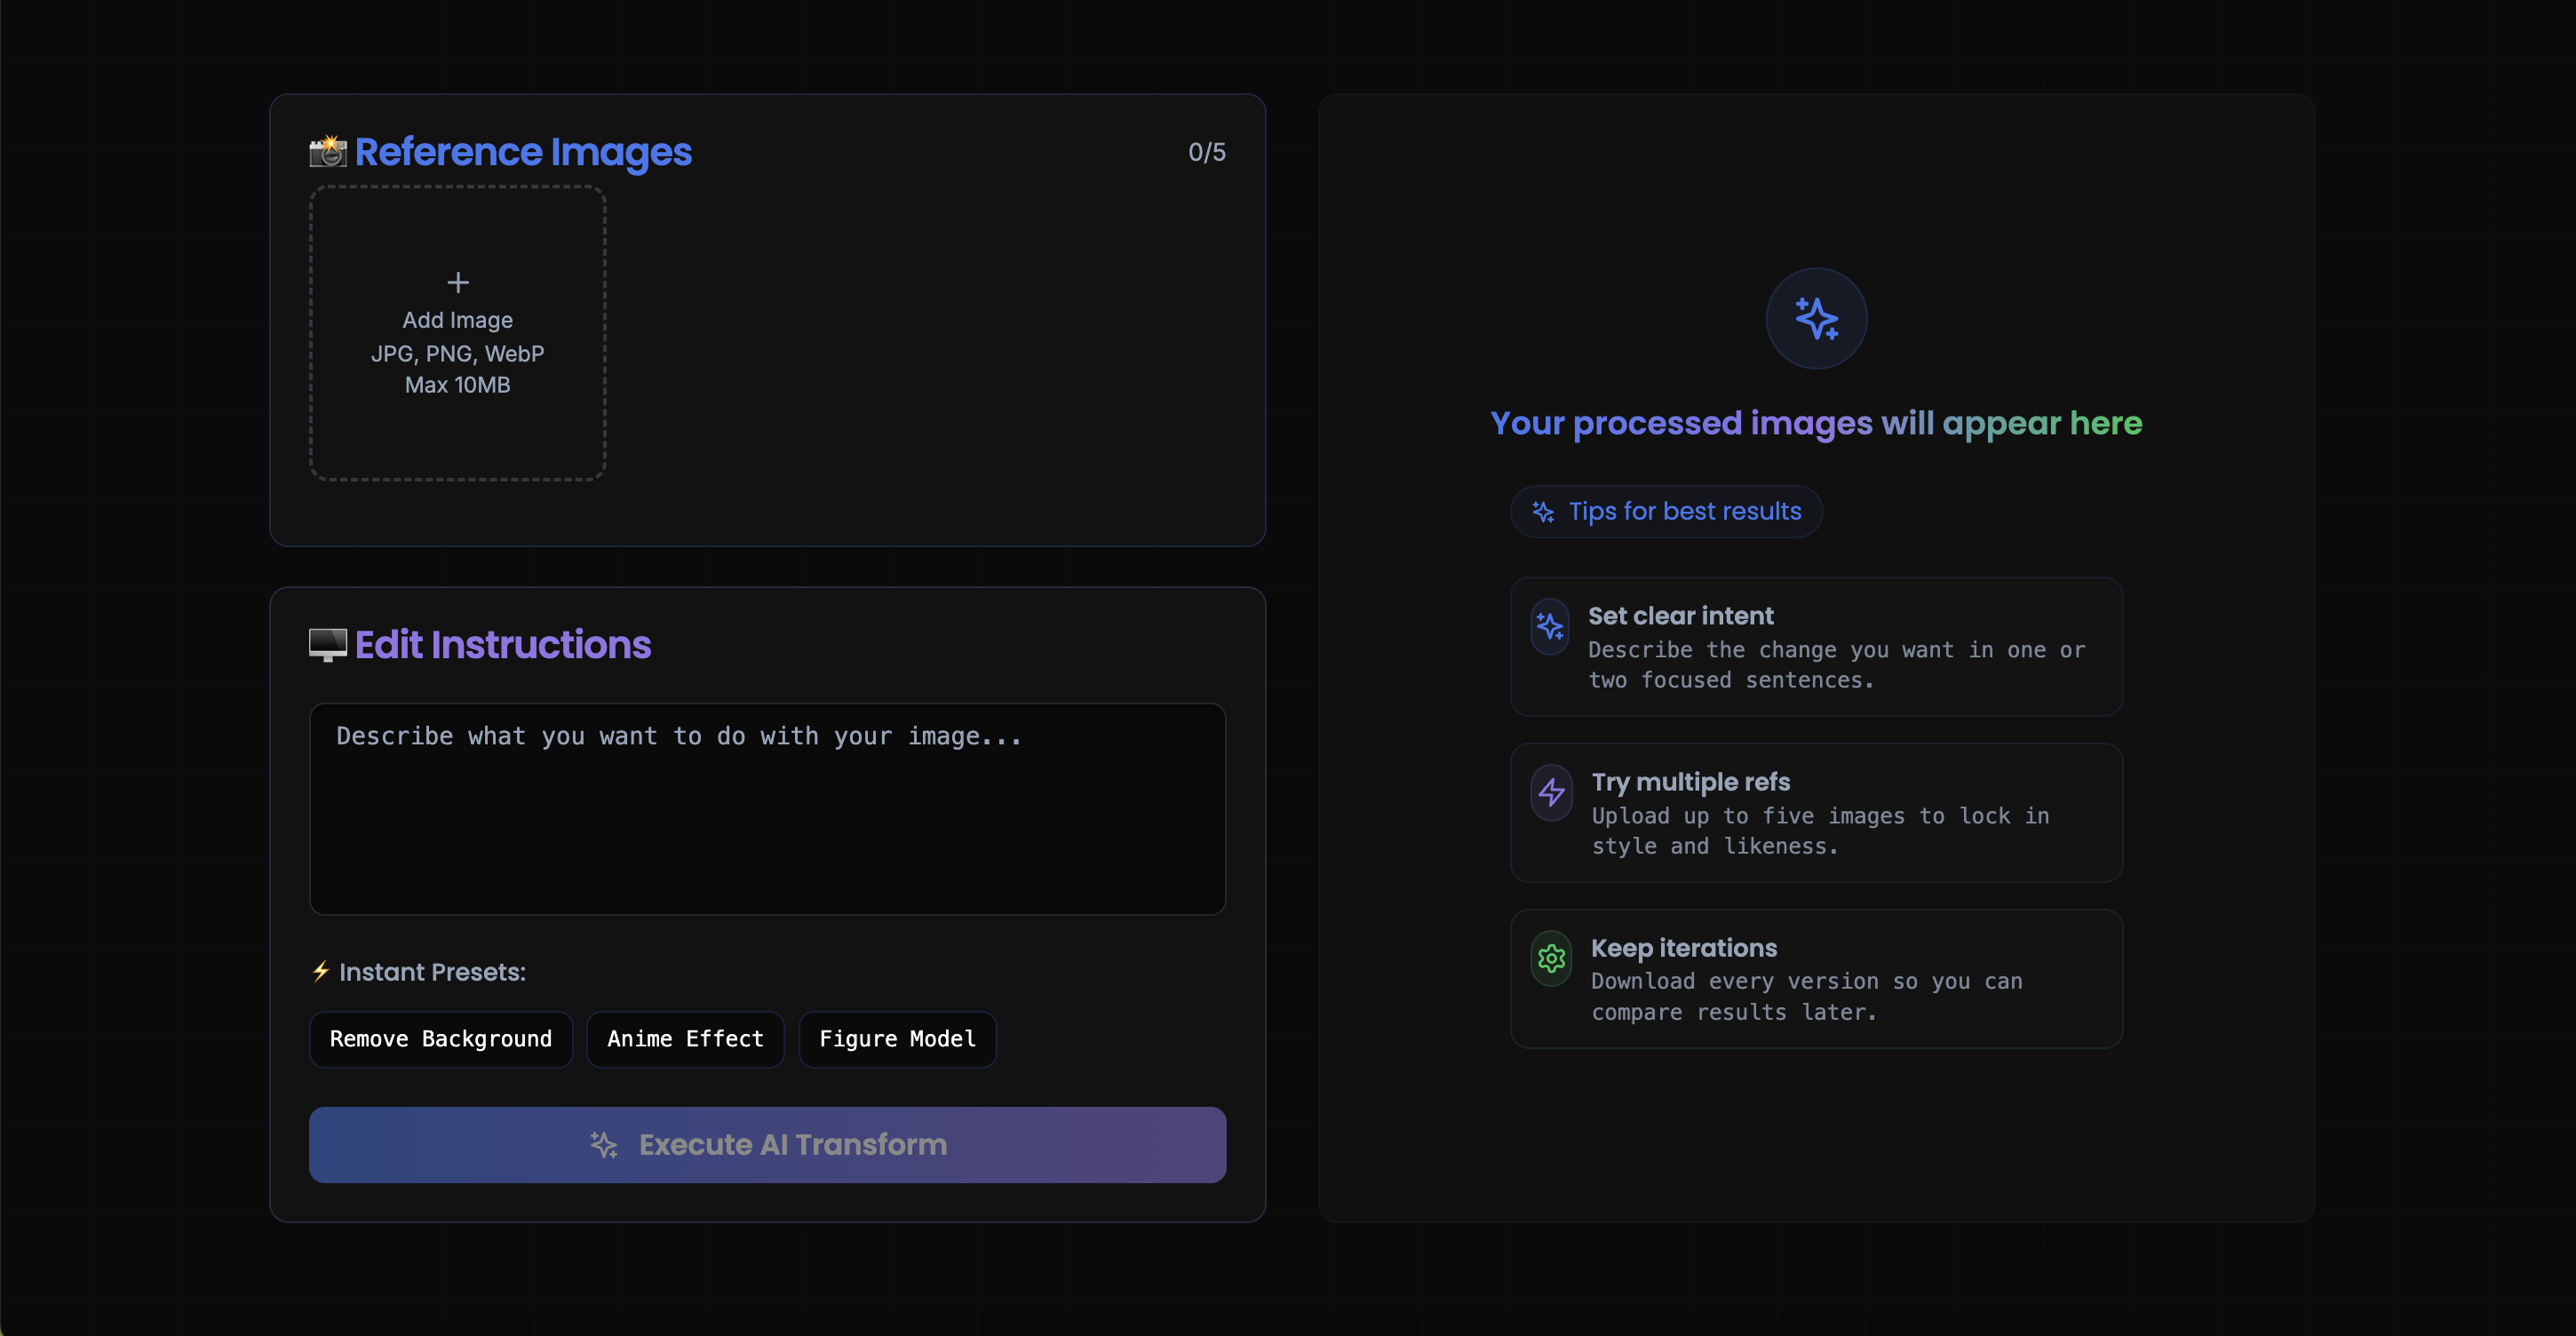Click the sparkle icon in the Tips pill

click(1543, 512)
